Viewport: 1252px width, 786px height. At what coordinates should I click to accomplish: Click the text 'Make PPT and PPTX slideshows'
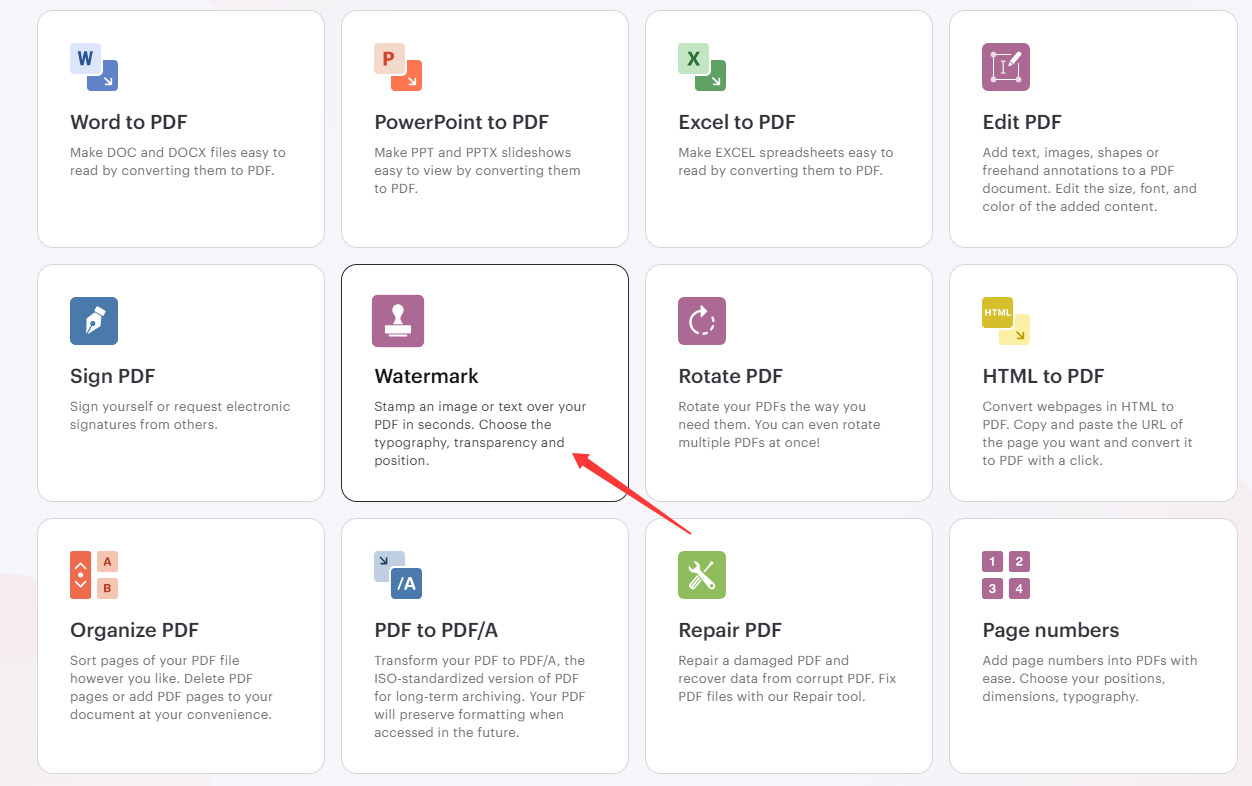click(x=473, y=153)
